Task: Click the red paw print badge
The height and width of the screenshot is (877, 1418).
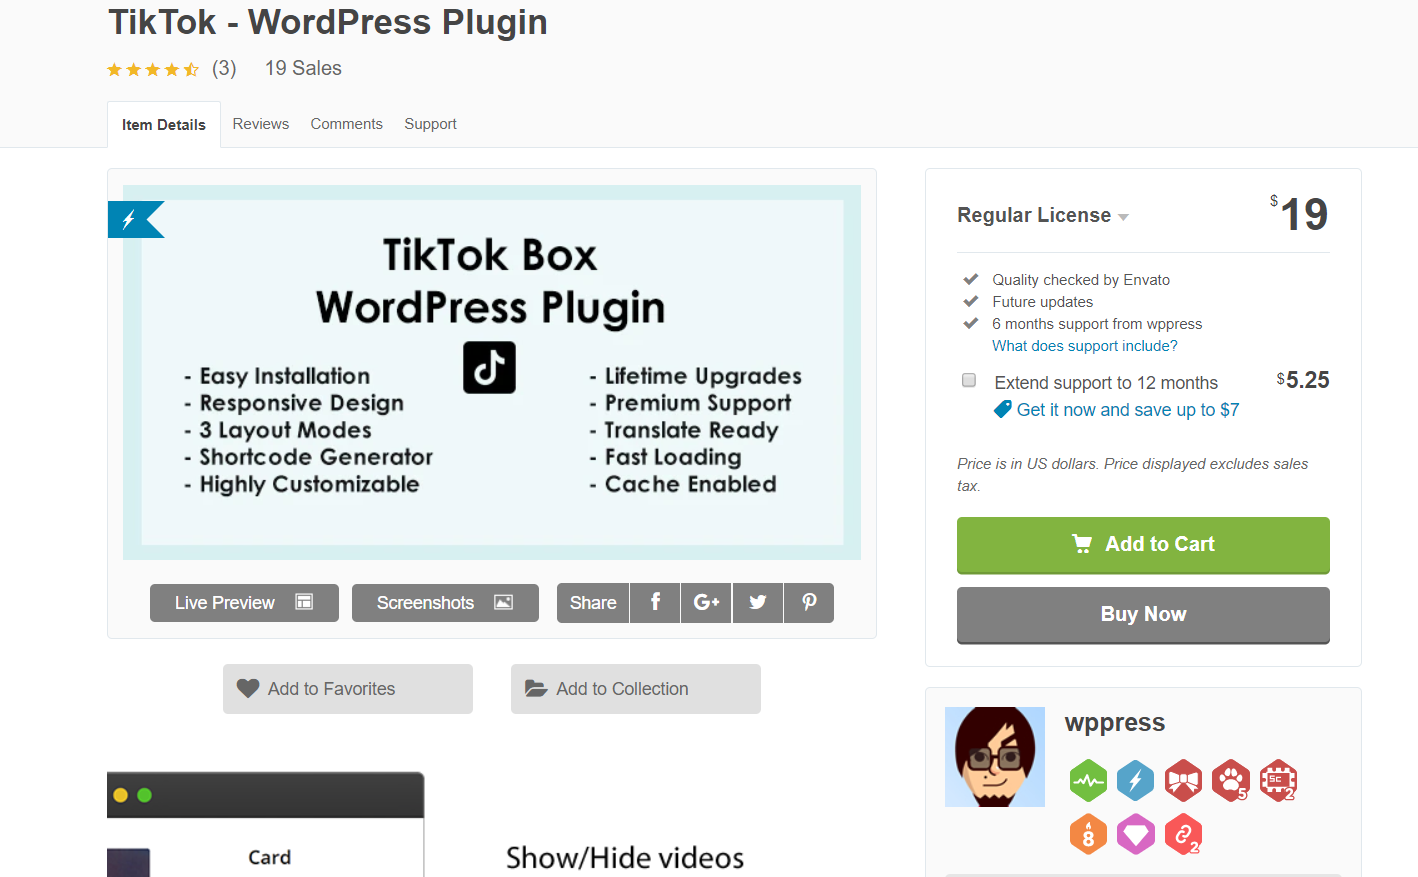Action: [x=1231, y=781]
